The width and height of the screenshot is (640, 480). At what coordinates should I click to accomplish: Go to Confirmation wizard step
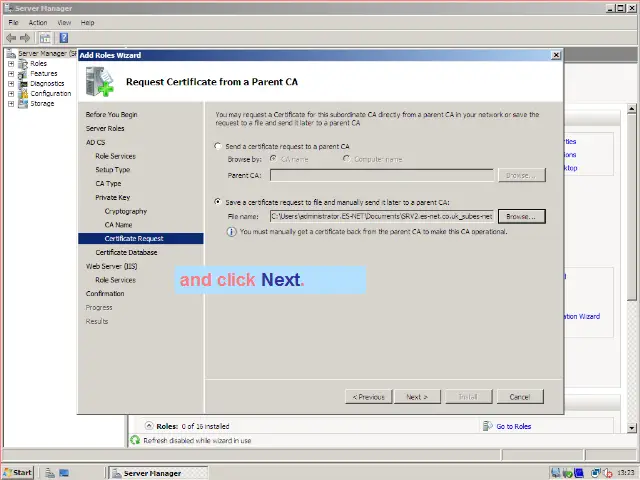(105, 294)
